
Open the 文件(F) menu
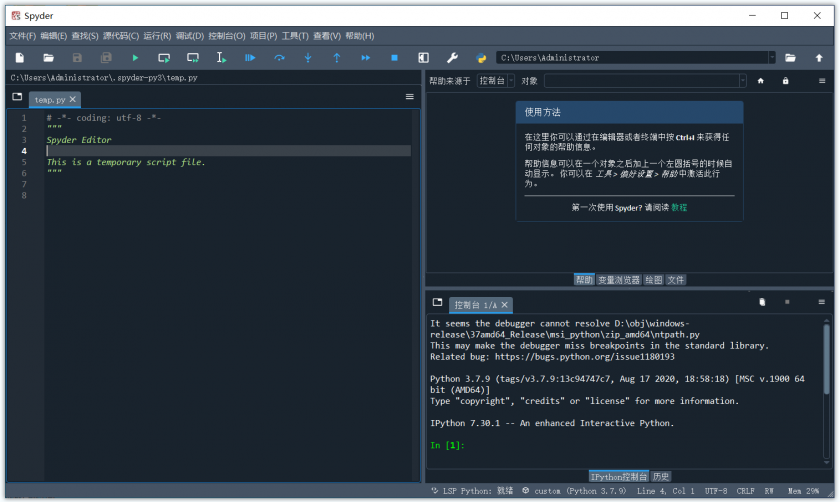[22, 36]
